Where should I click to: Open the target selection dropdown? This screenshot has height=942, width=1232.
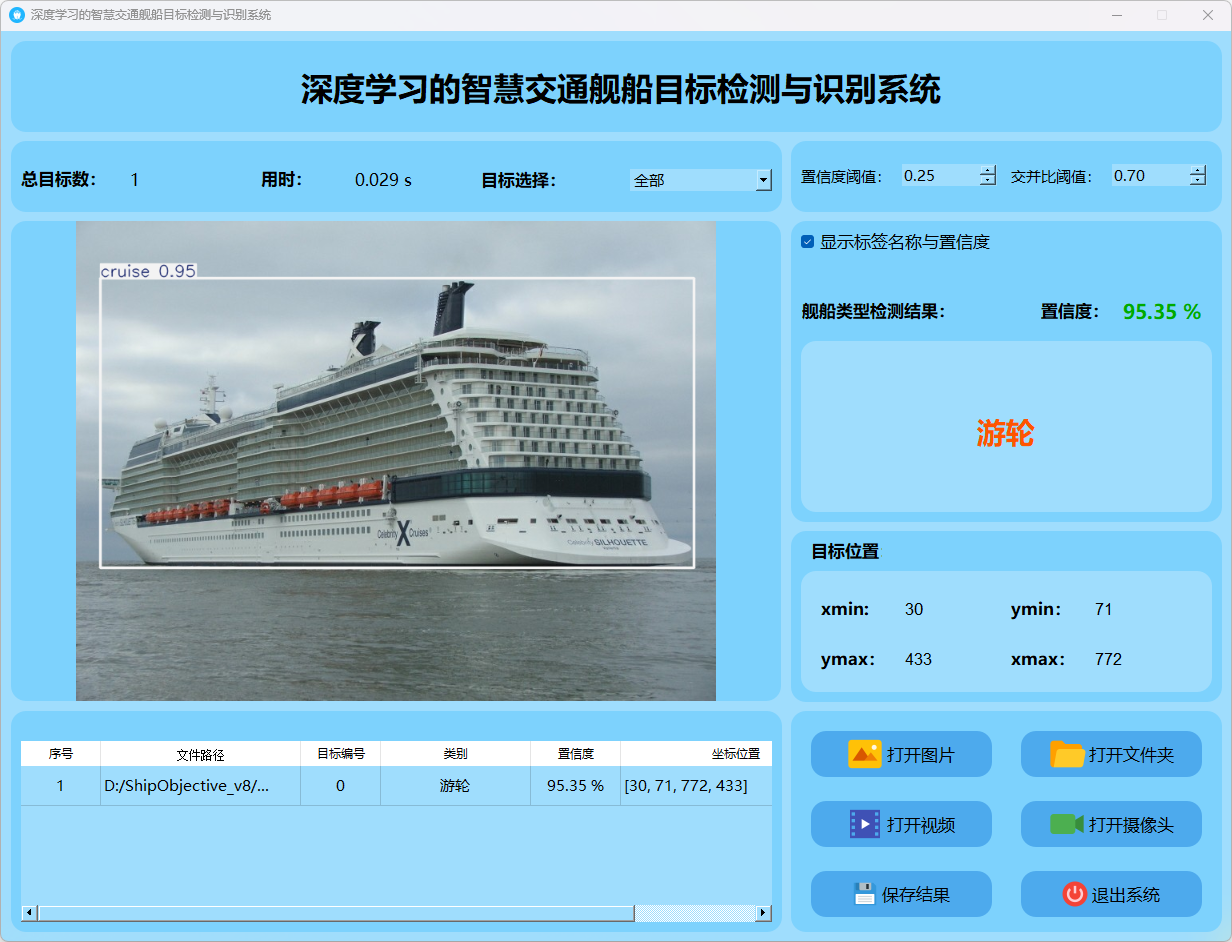[x=763, y=180]
